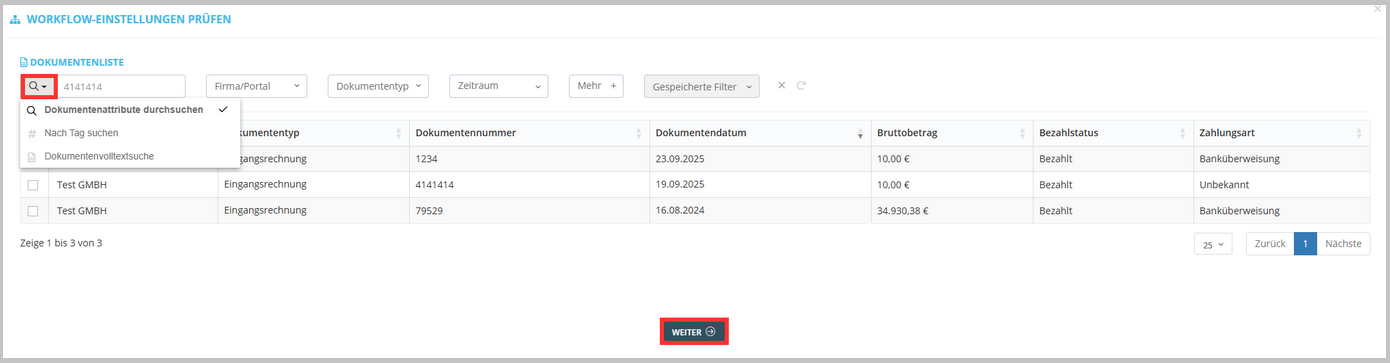Select Dokumentenattribute durchsuchen menu option
Screen dimensions: 1390x363
click(x=130, y=110)
